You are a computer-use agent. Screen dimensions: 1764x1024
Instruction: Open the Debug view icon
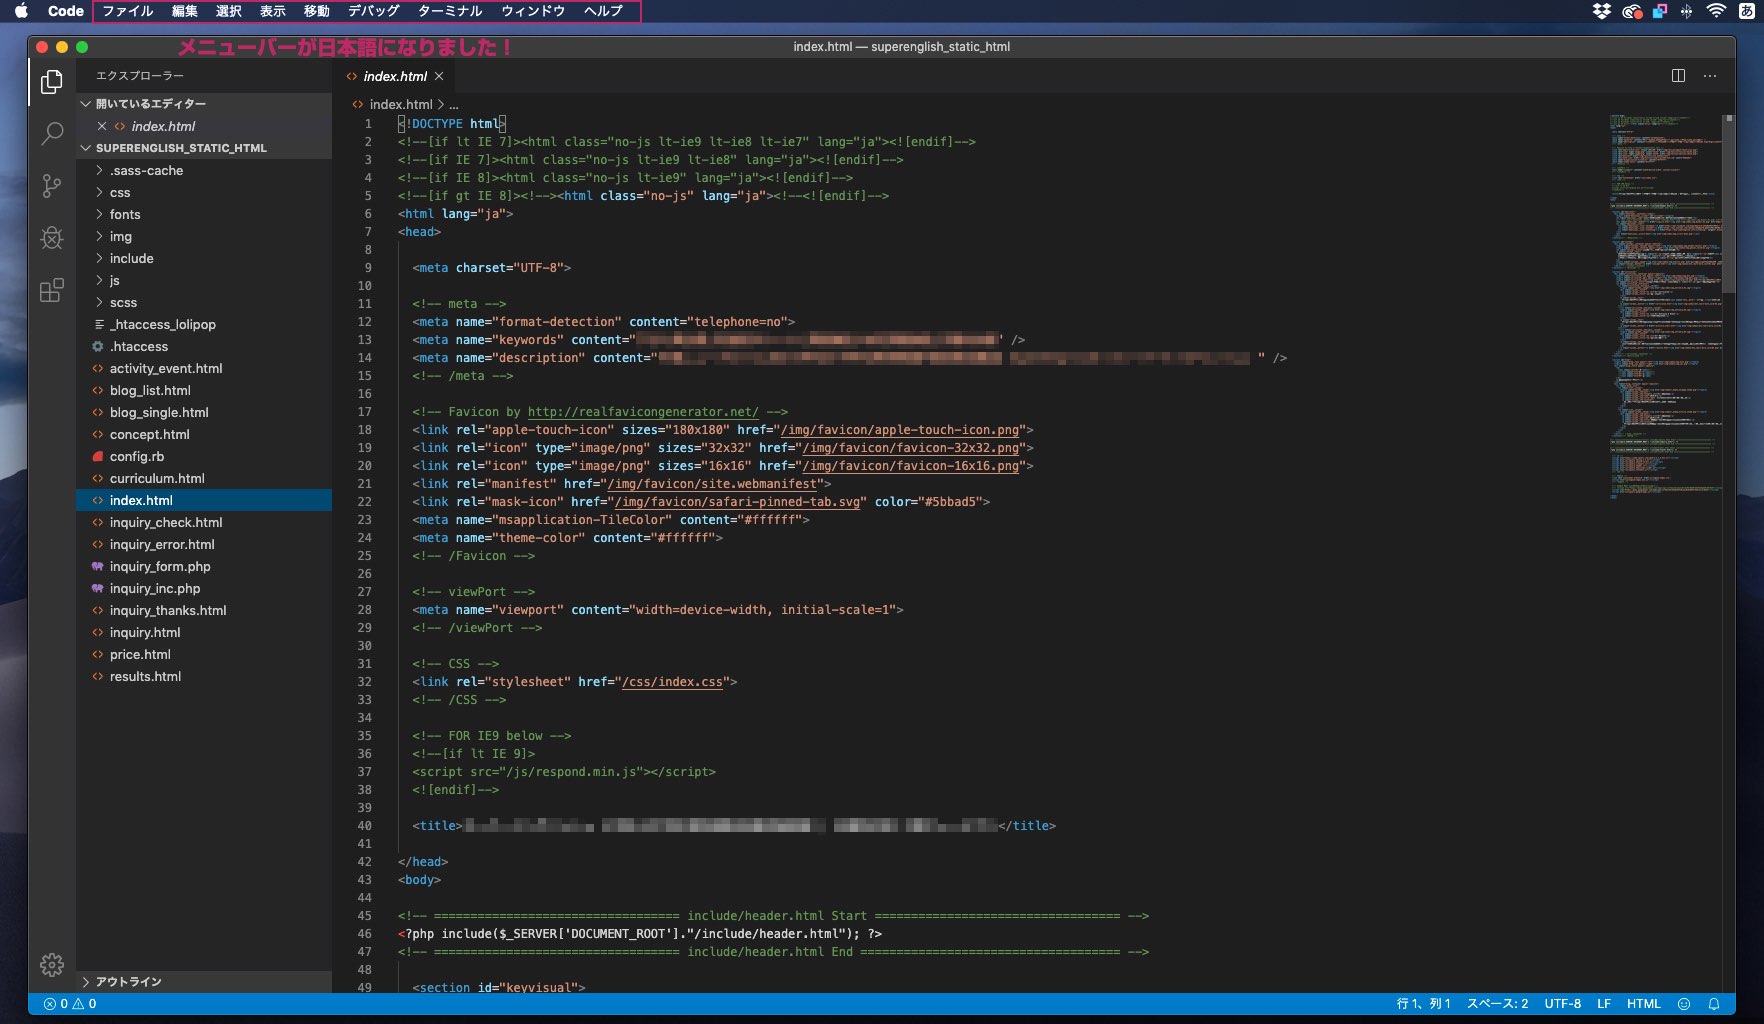(52, 238)
